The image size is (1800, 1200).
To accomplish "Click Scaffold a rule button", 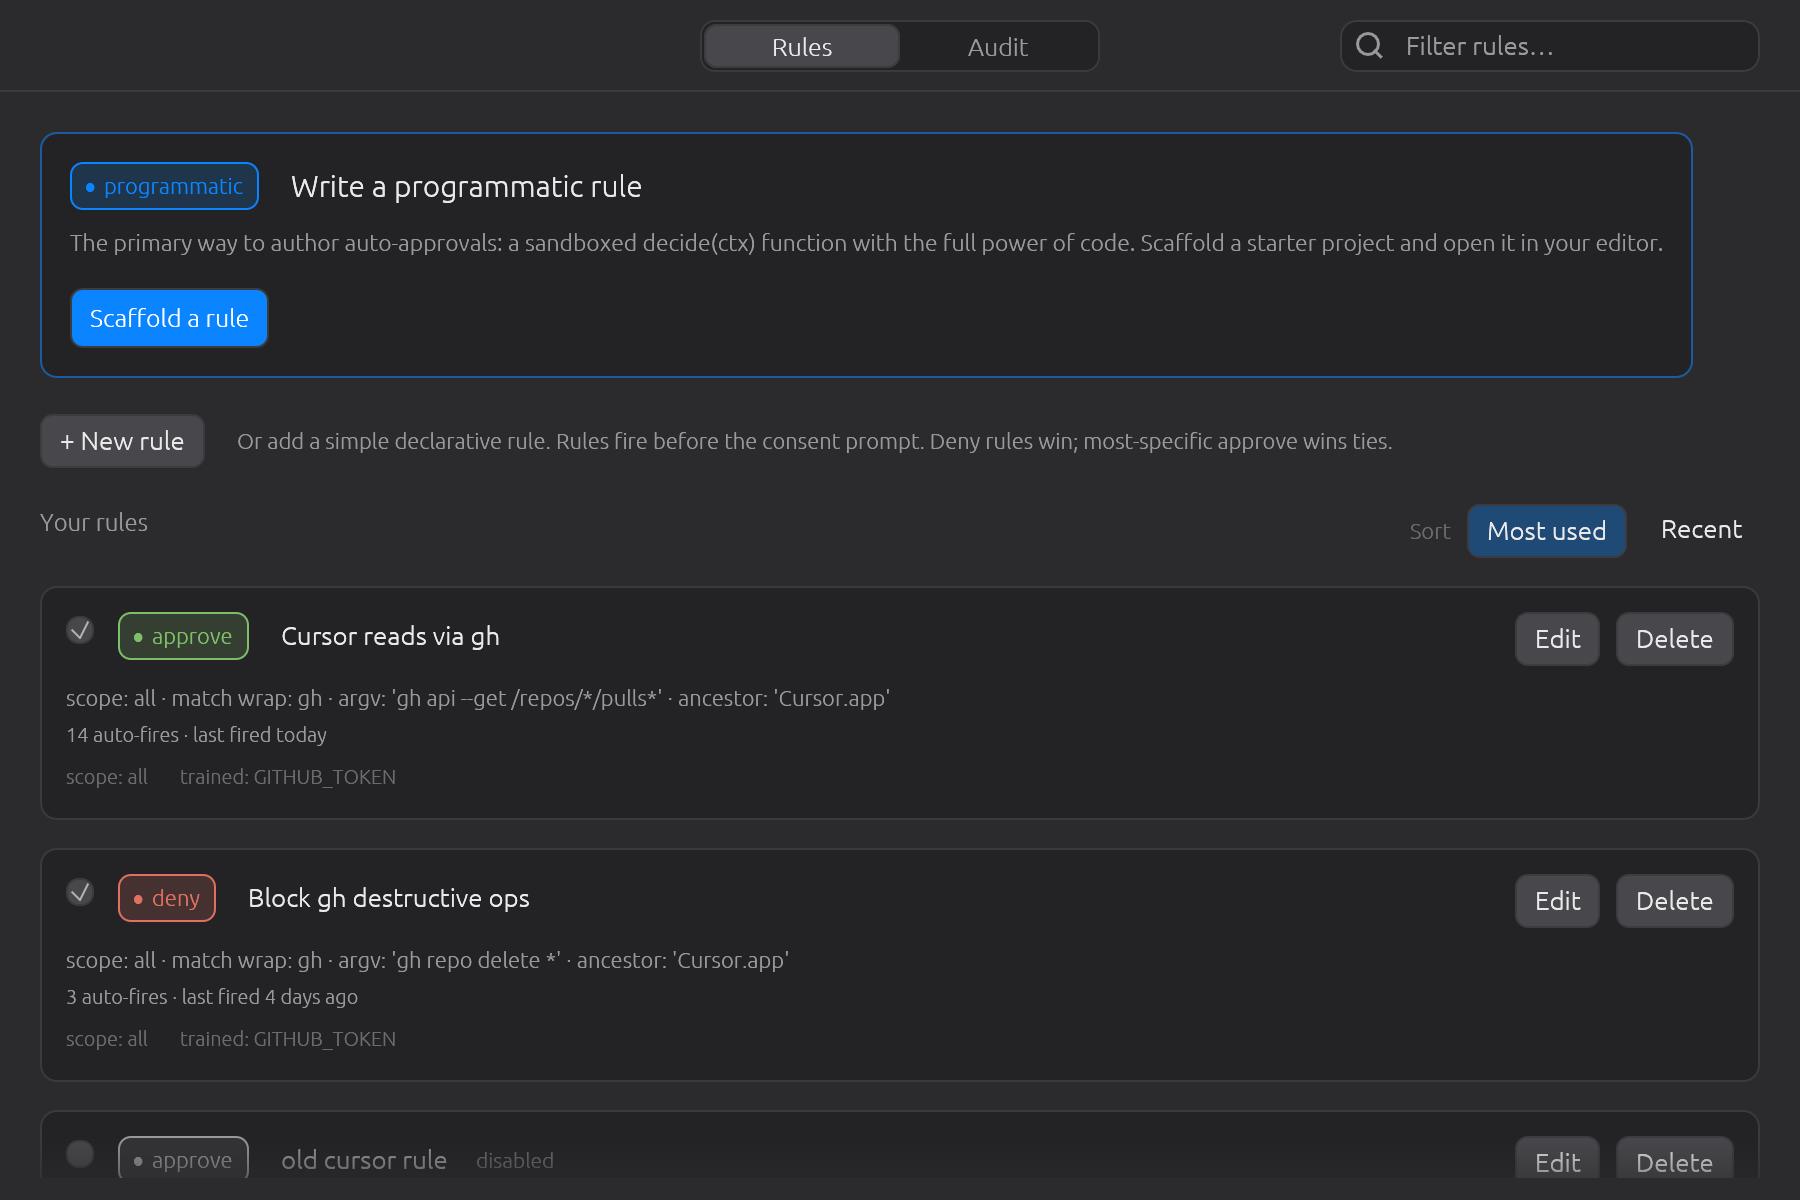I will tap(169, 318).
